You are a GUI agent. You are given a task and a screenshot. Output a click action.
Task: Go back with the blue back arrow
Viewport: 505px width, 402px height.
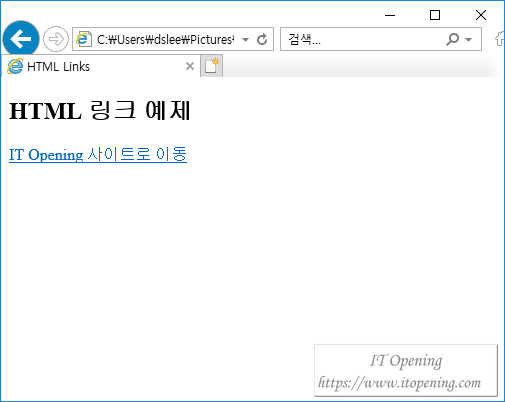(21, 39)
